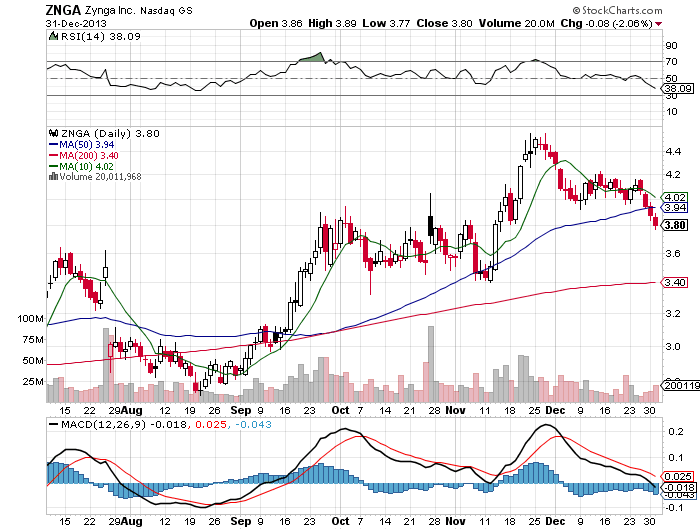Image resolution: width=700 pixels, height=530 pixels.
Task: Click the MACD -0.018 value in legend
Action: (x=168, y=424)
